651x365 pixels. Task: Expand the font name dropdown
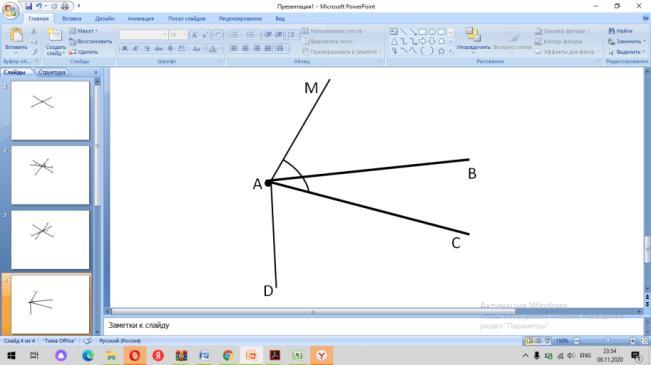click(164, 35)
